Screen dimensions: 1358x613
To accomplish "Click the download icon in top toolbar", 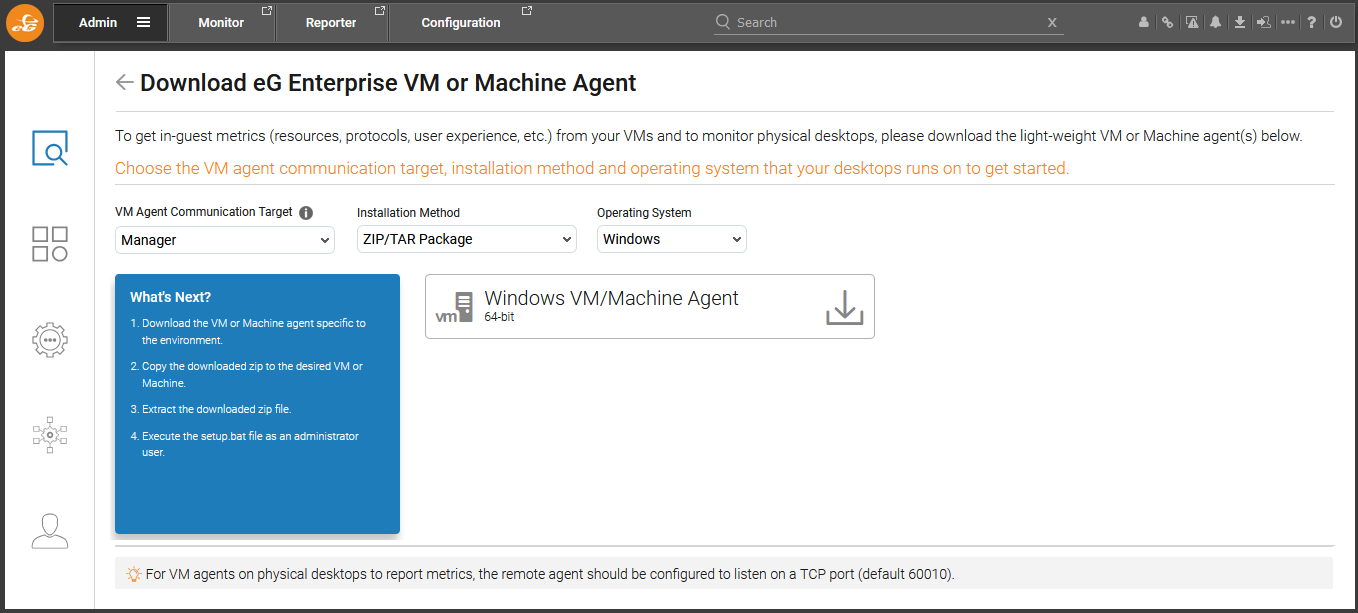I will [x=1240, y=22].
